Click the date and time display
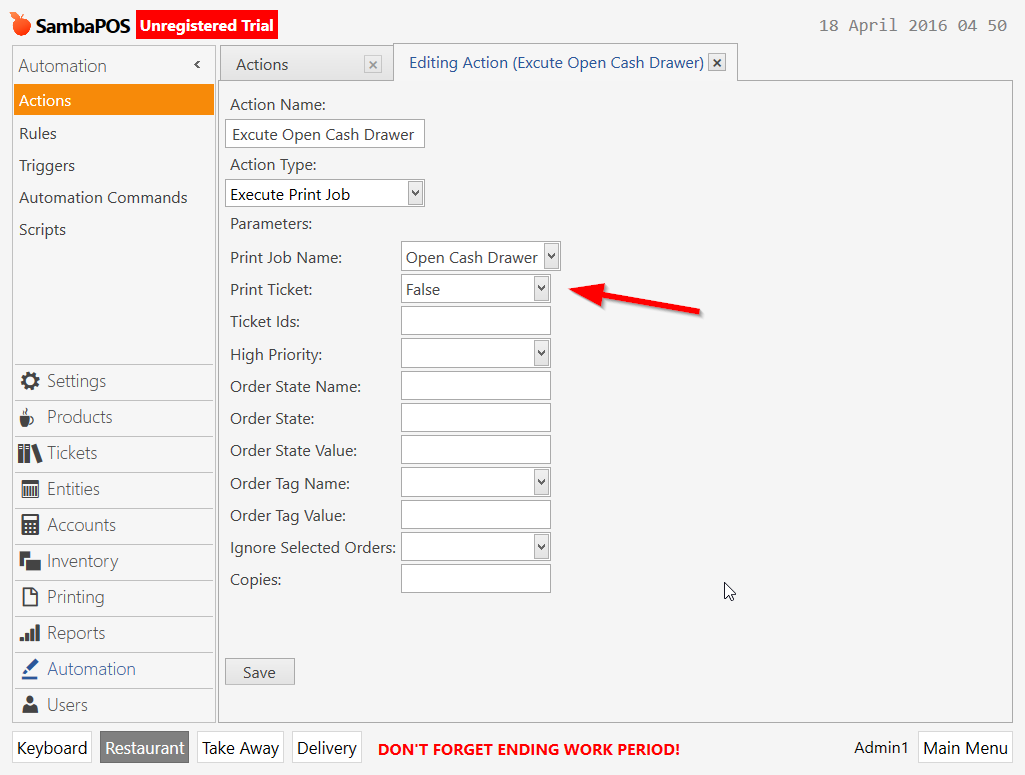 tap(913, 25)
